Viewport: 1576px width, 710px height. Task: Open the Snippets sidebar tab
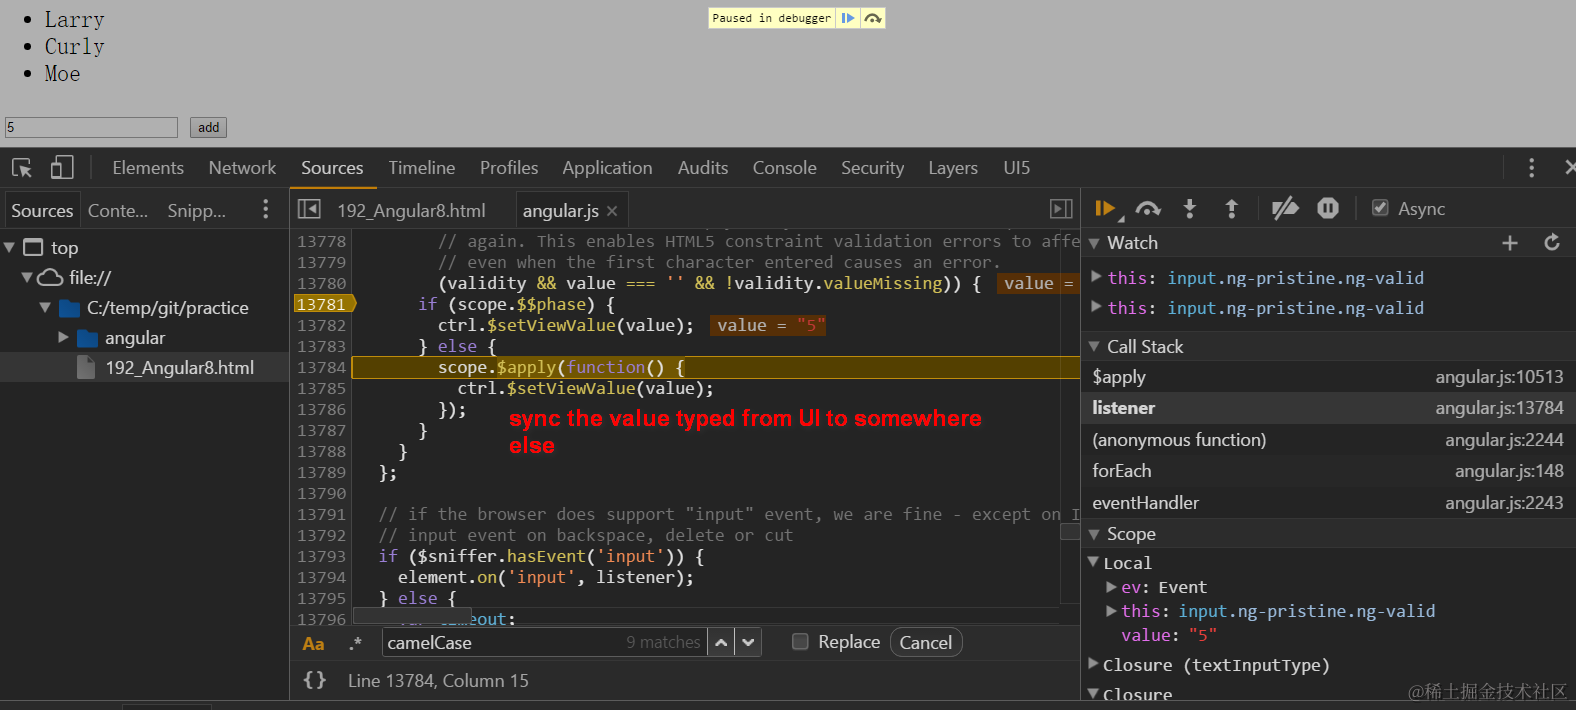[x=197, y=210]
